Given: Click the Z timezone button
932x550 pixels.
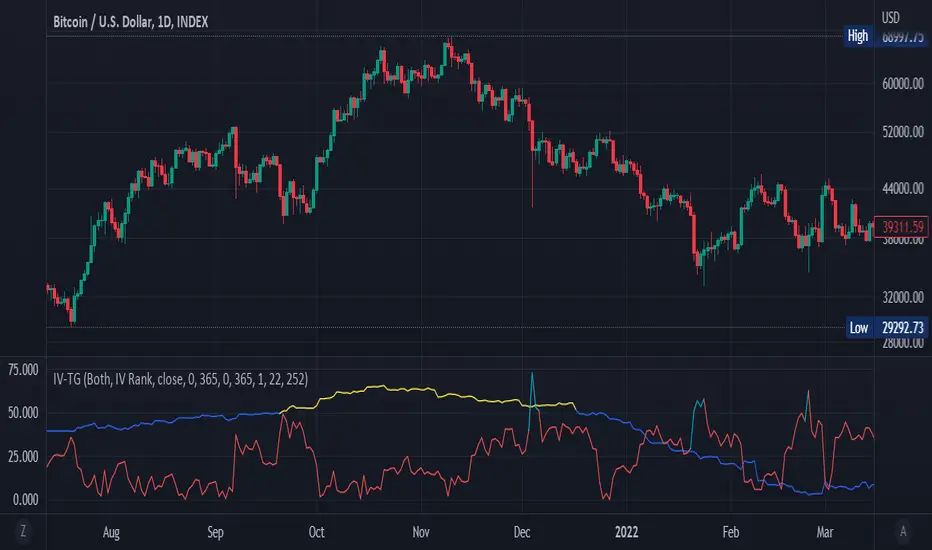Looking at the screenshot, I should (x=22, y=530).
